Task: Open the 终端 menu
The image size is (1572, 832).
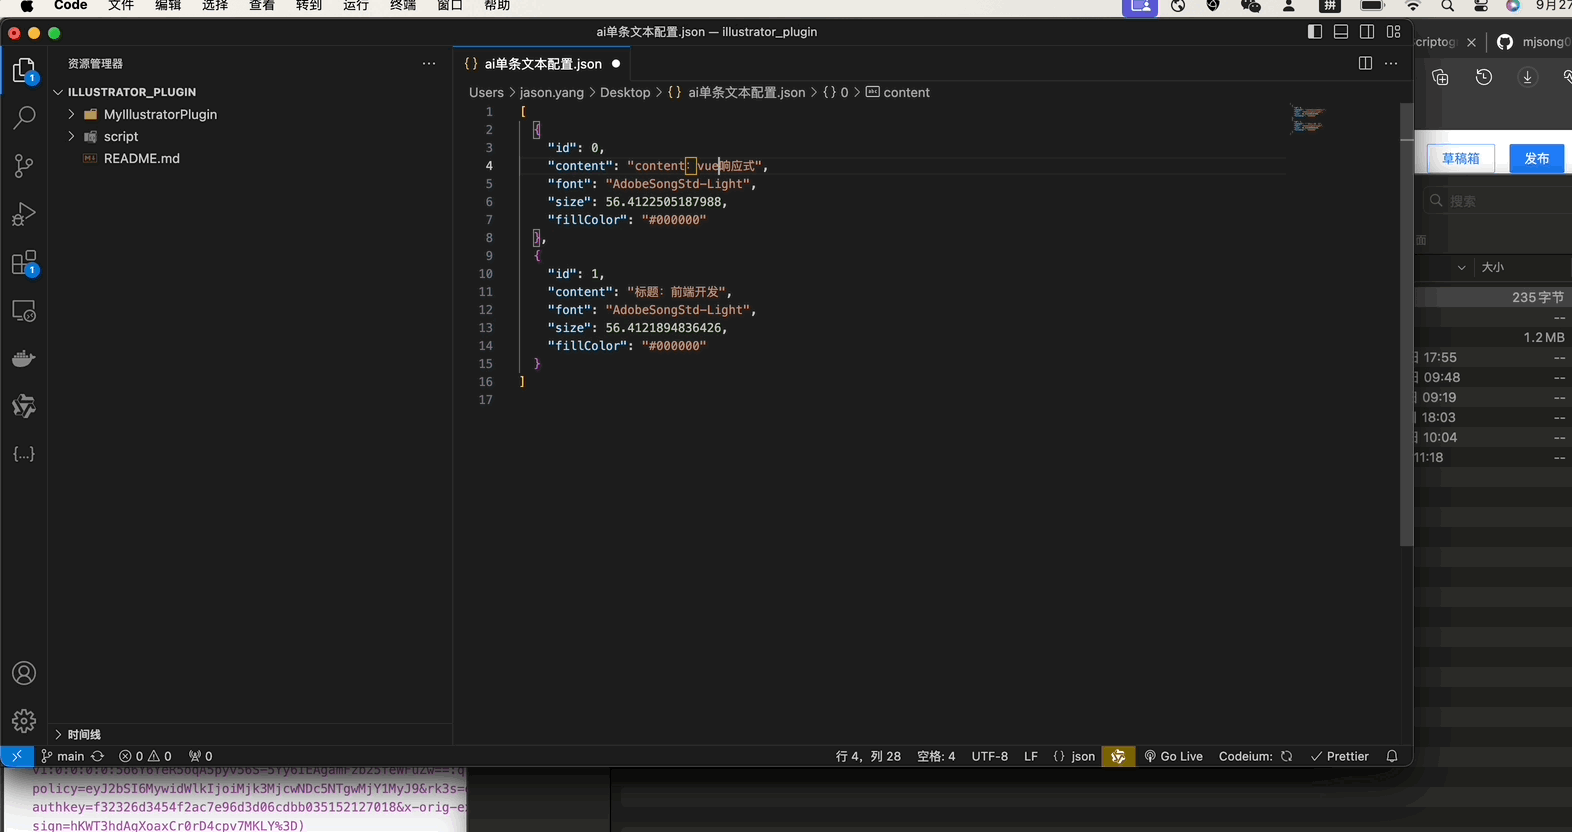Action: point(403,6)
